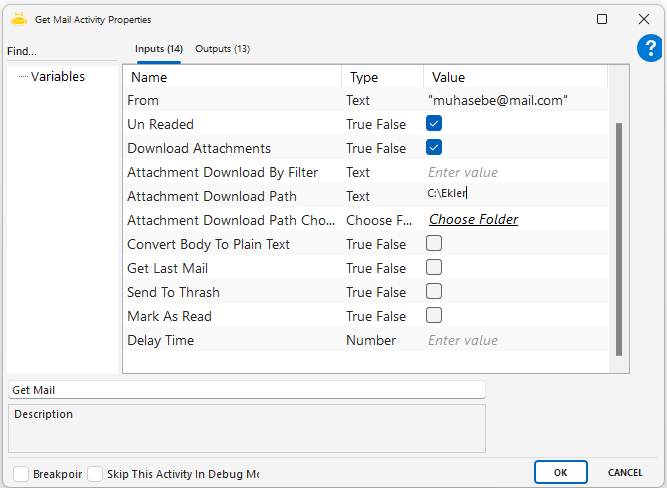Check the Get Last Mail option
This screenshot has width=667, height=488.
pos(434,268)
